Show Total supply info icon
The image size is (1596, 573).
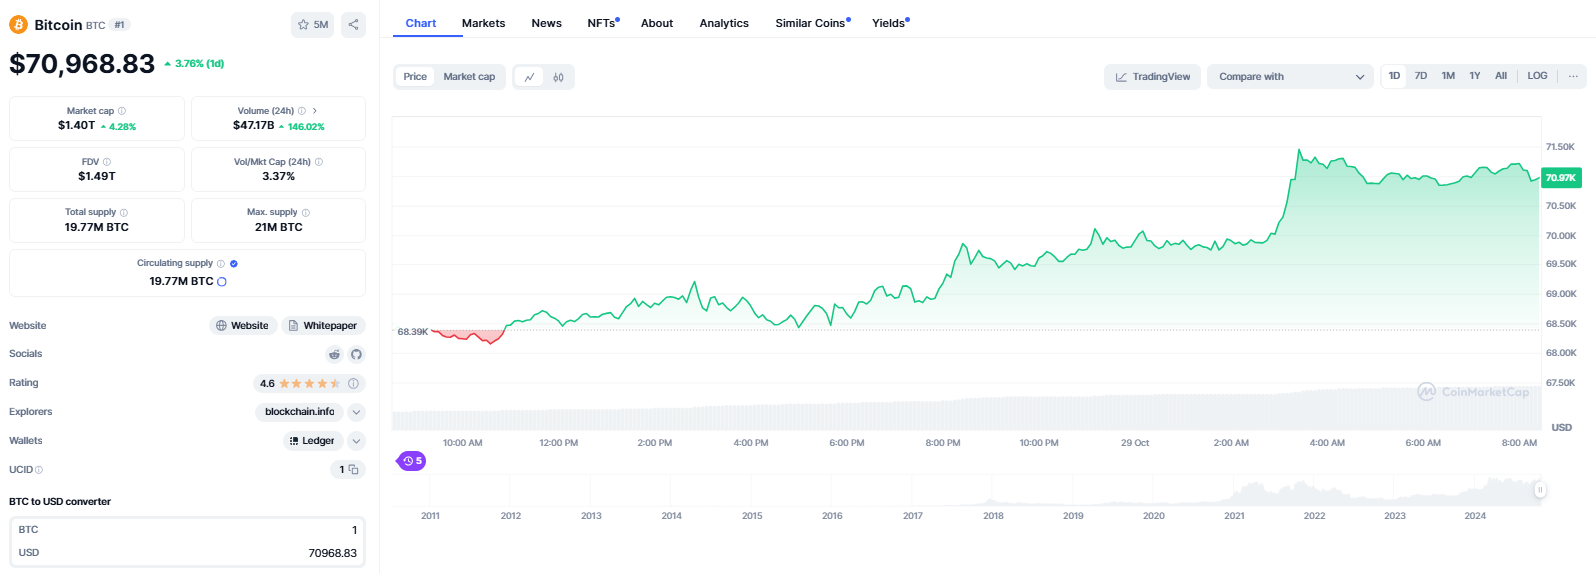(123, 212)
